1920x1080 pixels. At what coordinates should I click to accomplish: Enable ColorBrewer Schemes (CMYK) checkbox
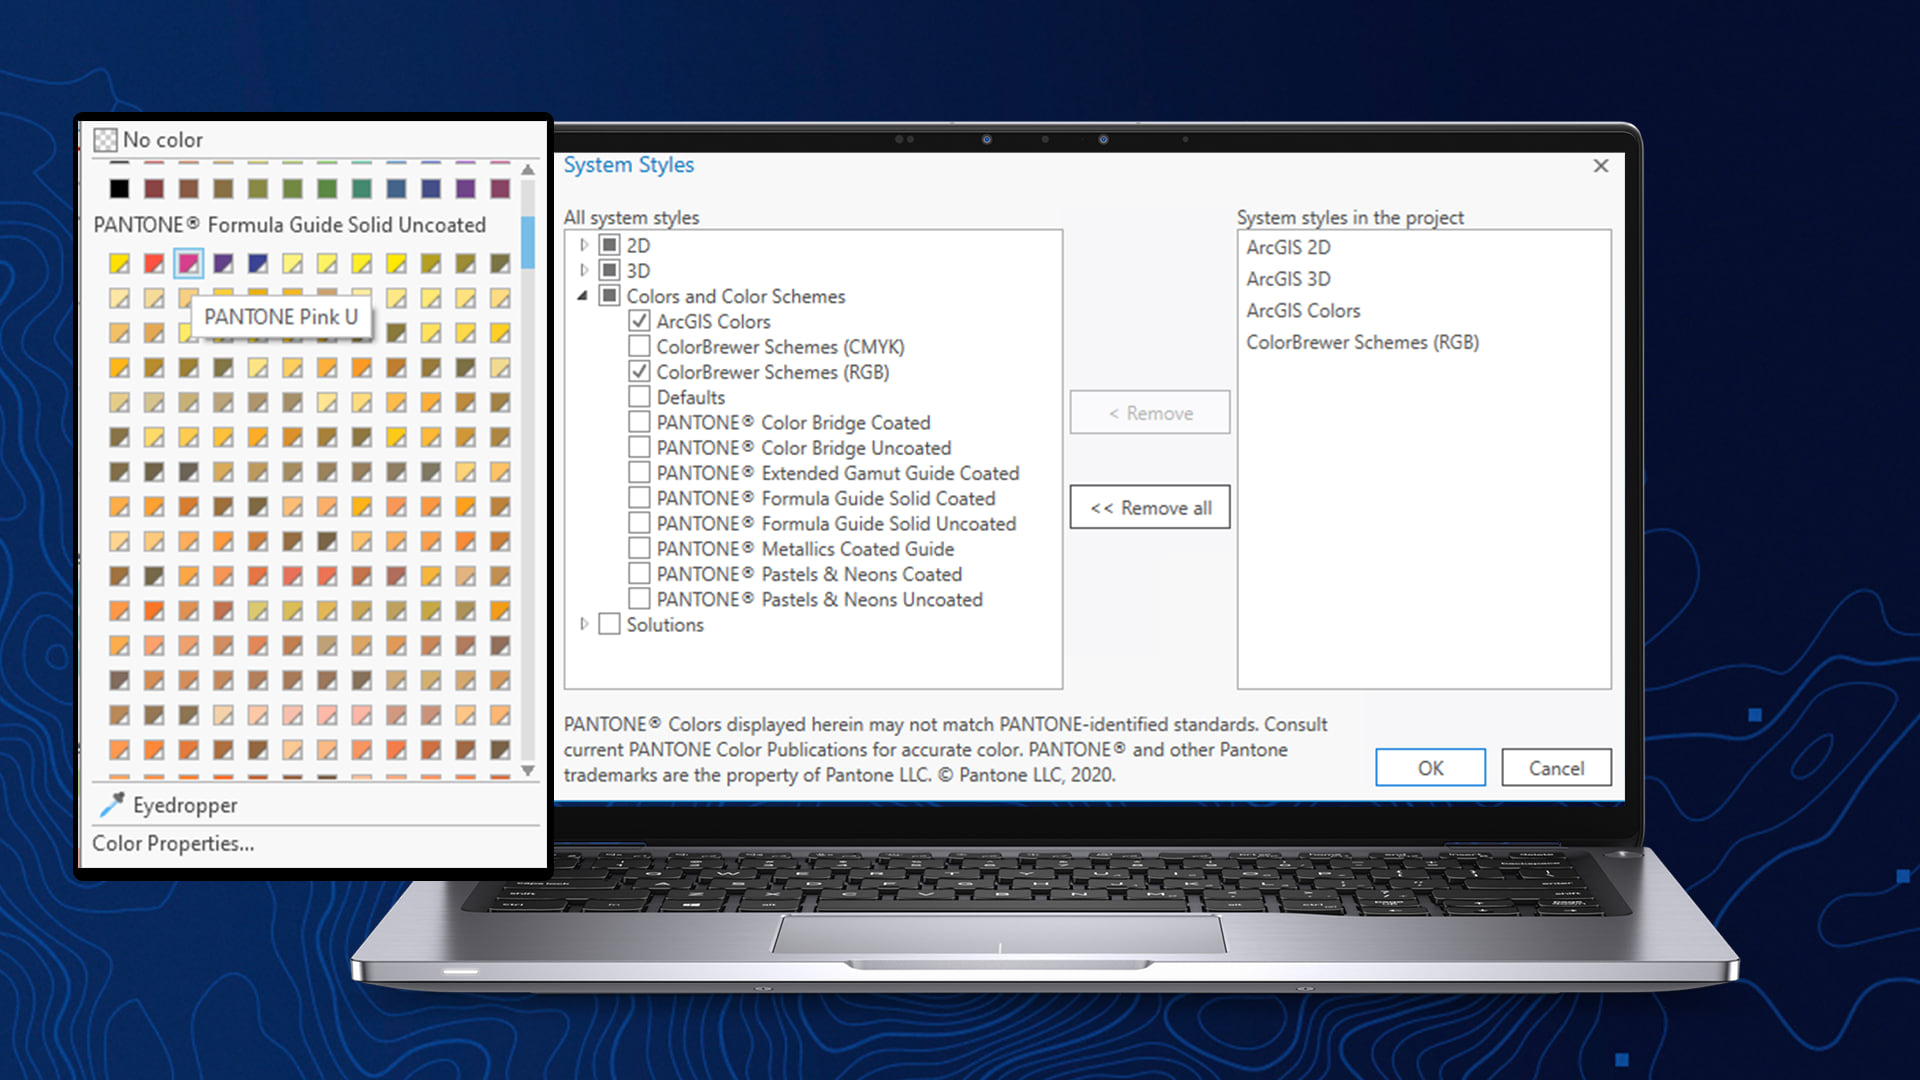[x=639, y=346]
